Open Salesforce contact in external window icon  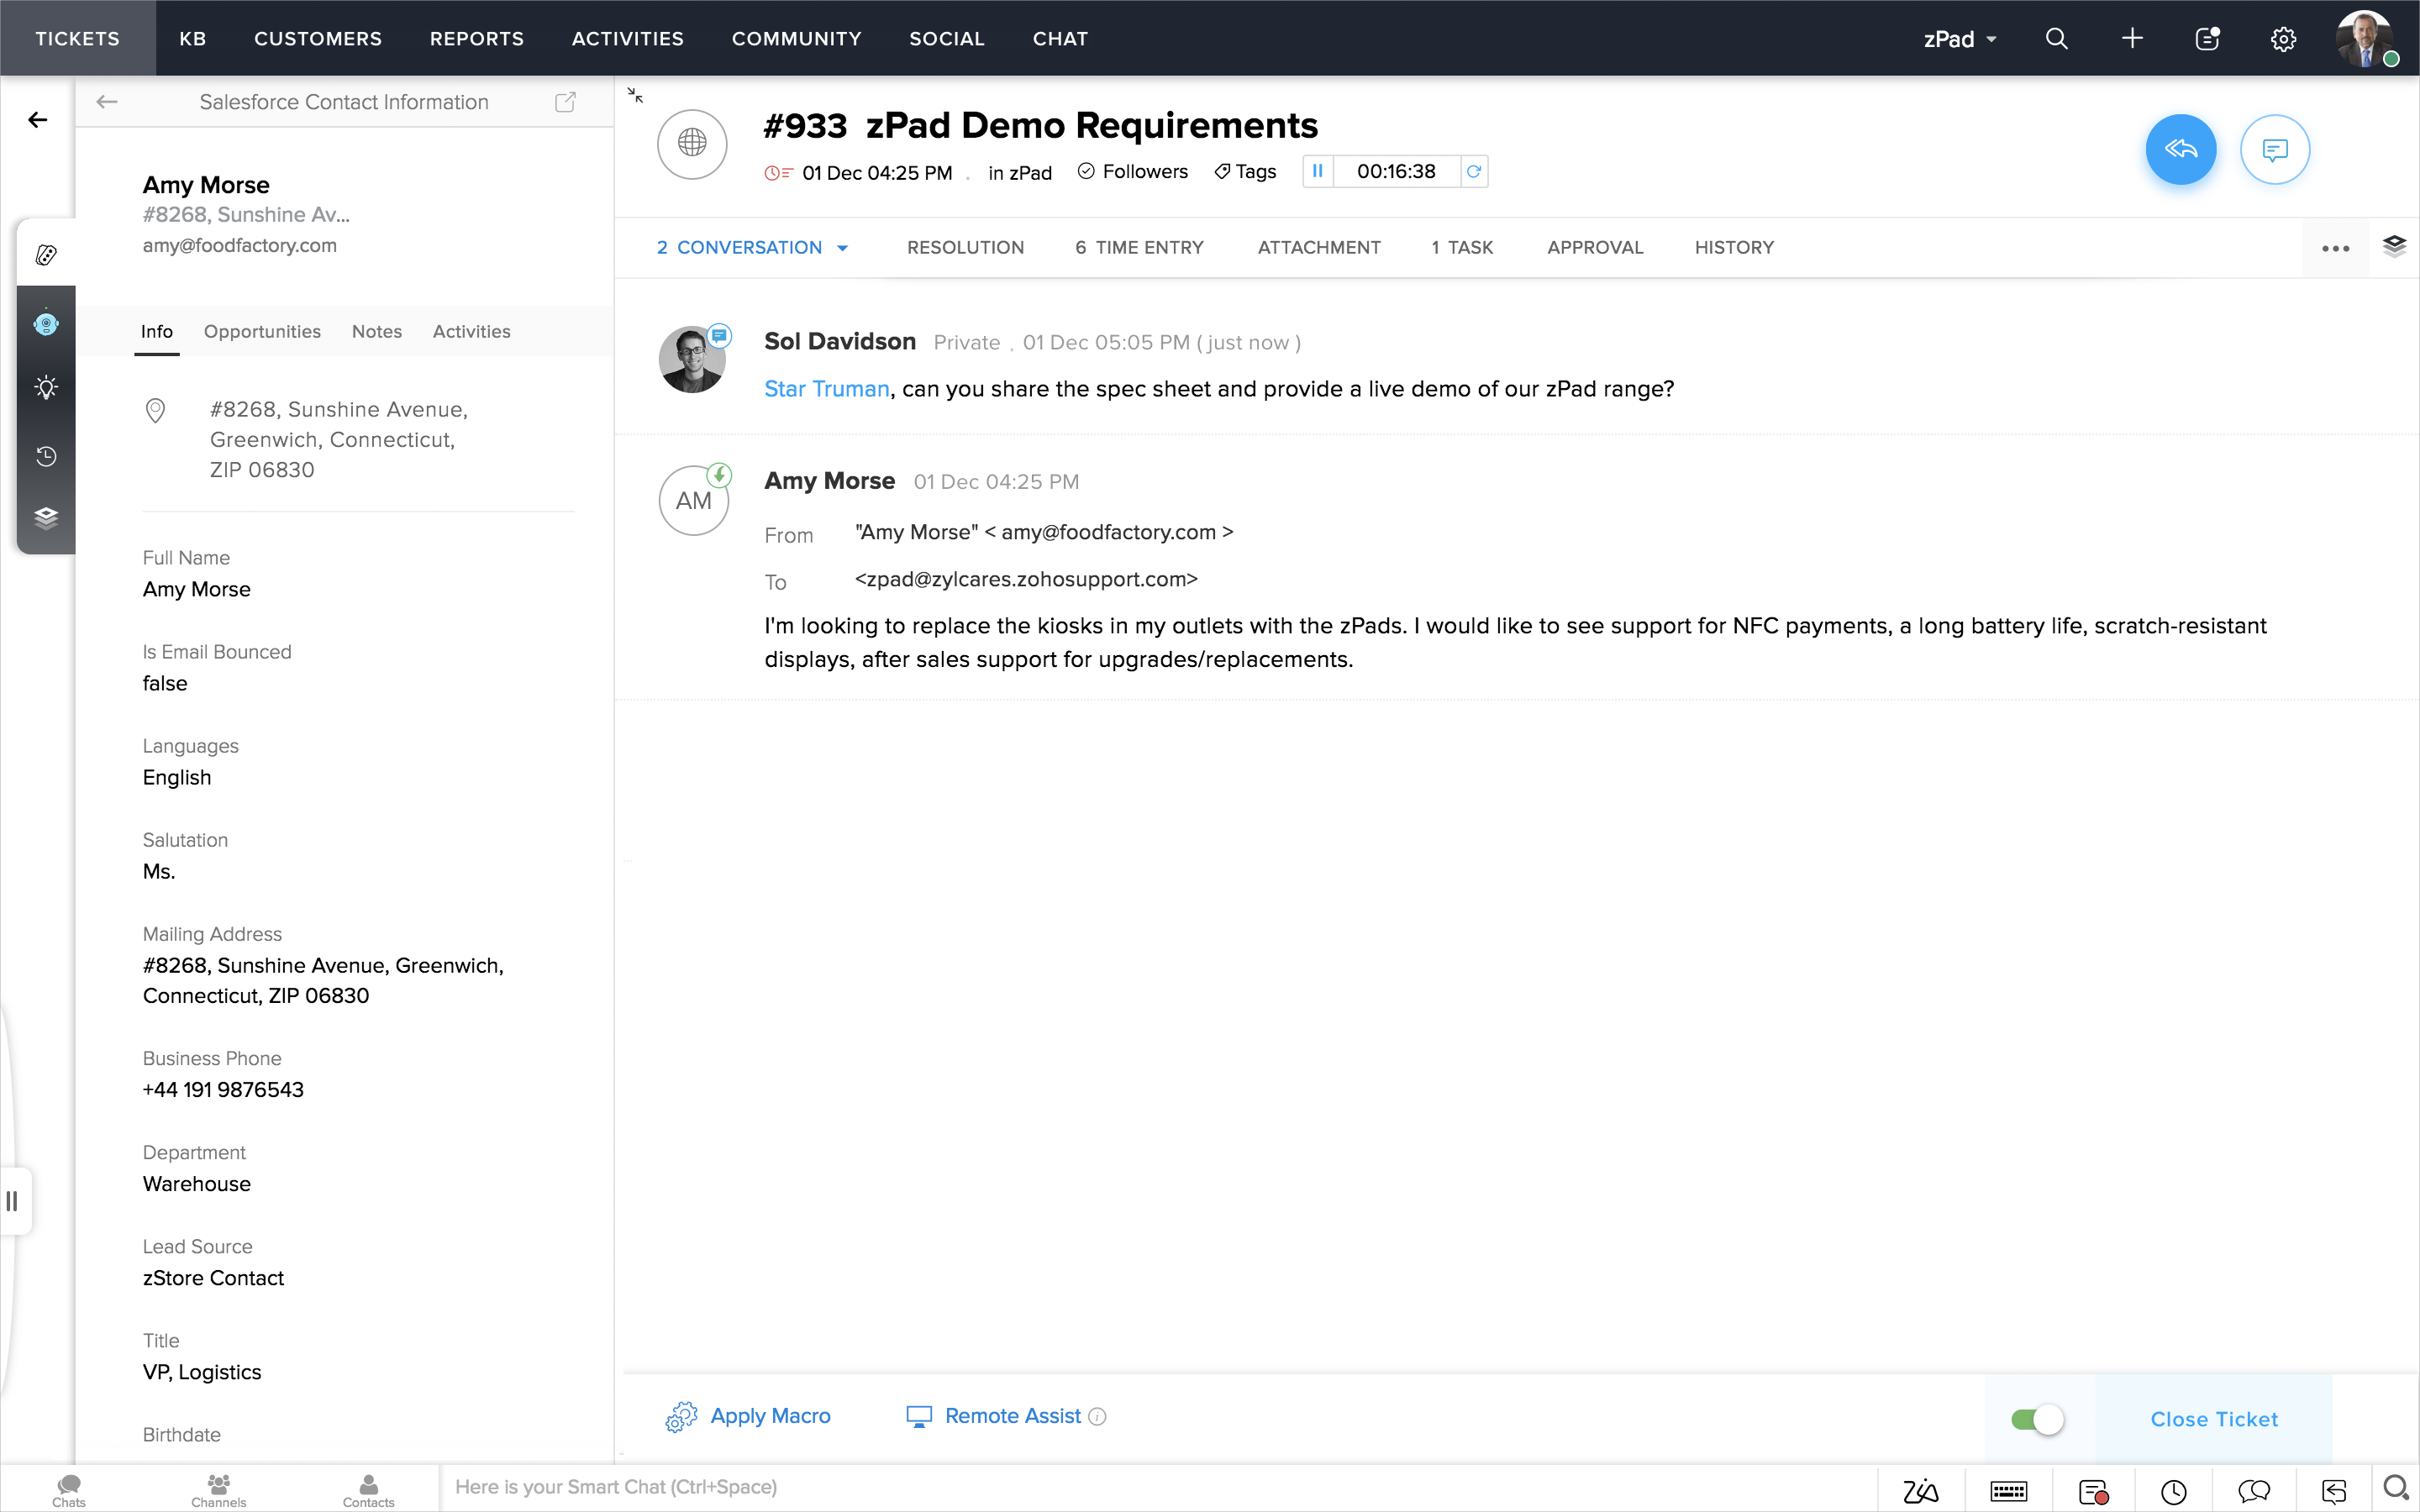click(x=565, y=102)
